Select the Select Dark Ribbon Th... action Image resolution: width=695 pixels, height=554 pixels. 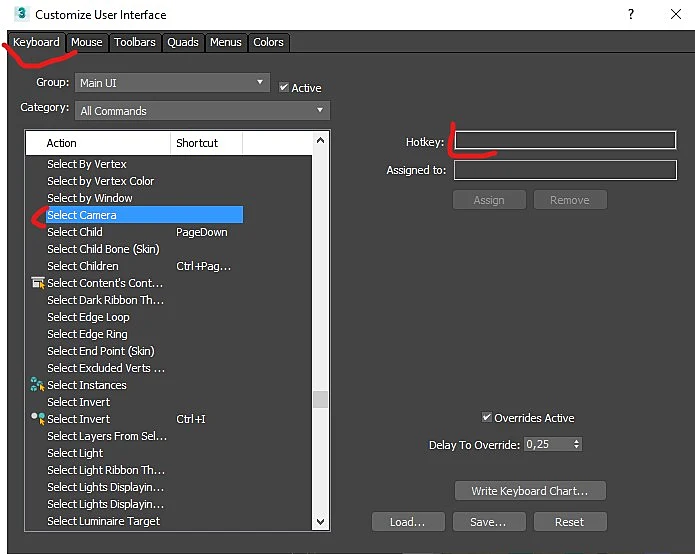pos(105,300)
